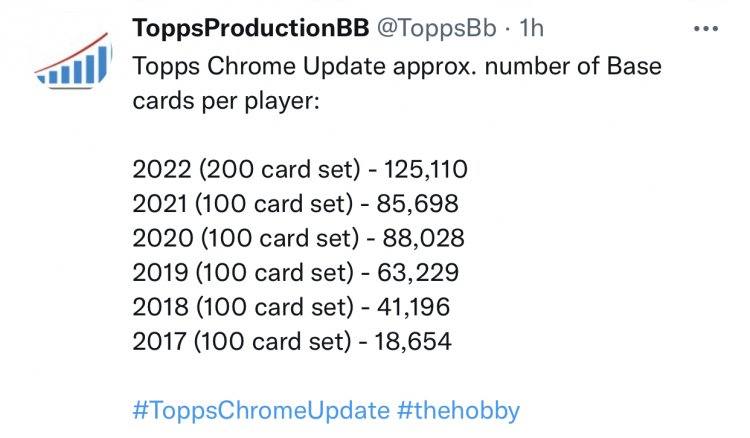This screenshot has height=438, width=750.
Task: Click the 'cards per player:' text line
Action: [226, 101]
